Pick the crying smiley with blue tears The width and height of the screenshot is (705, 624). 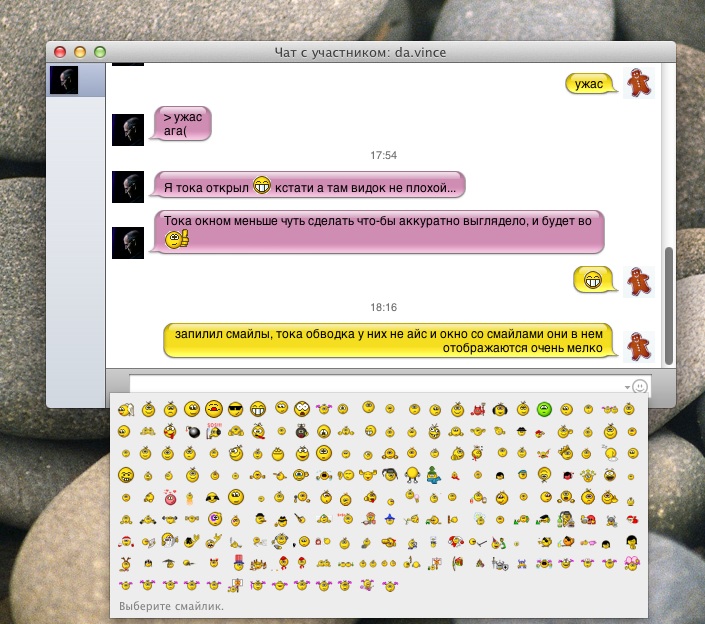(x=324, y=475)
